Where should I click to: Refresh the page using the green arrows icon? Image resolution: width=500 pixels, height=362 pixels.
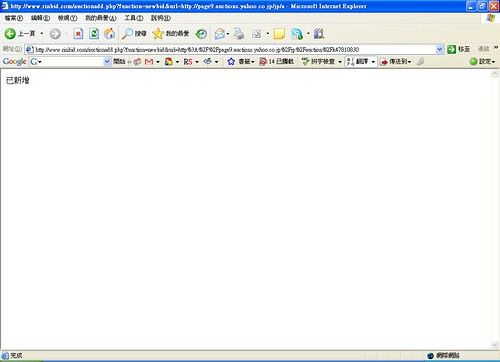point(94,34)
